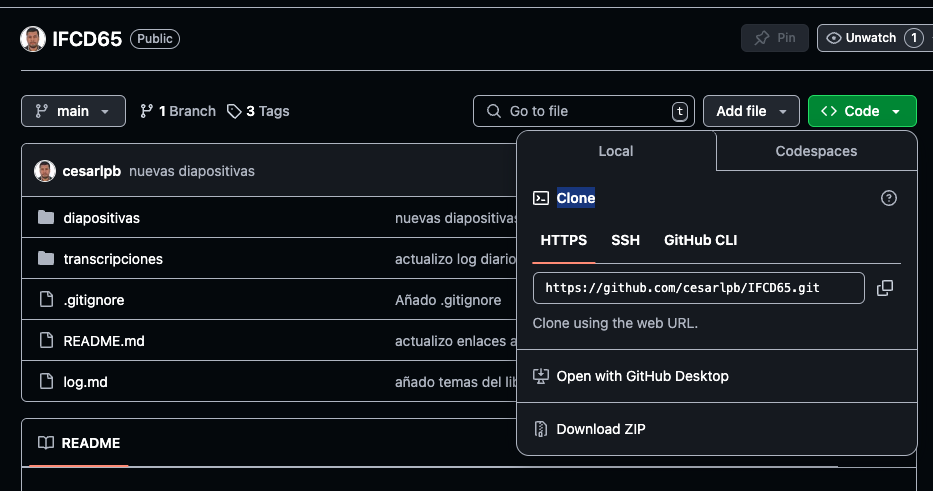Open the main branch selector dropdown
The image size is (933, 491).
(x=73, y=111)
